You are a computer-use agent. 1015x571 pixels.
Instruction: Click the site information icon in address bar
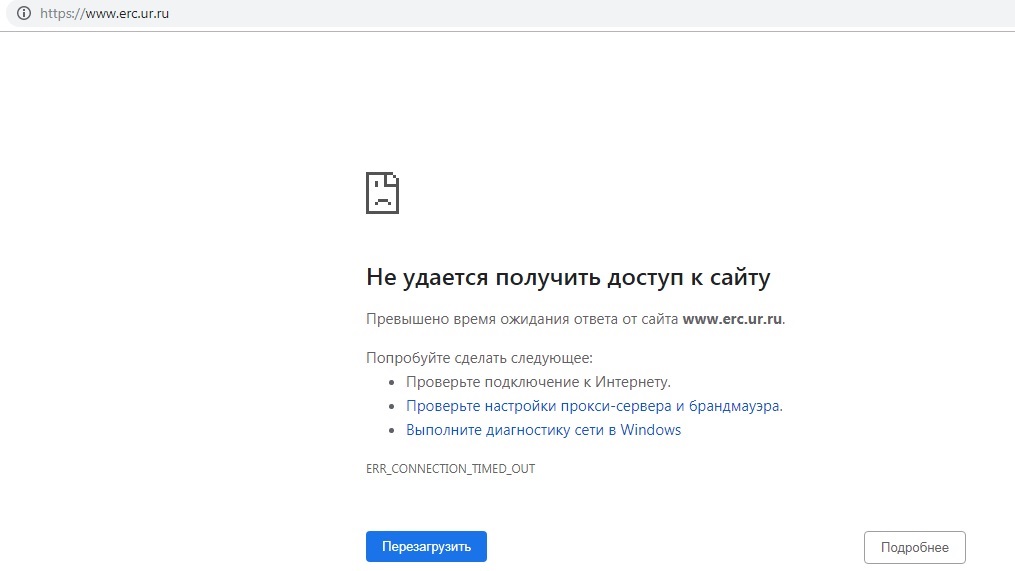[x=24, y=14]
